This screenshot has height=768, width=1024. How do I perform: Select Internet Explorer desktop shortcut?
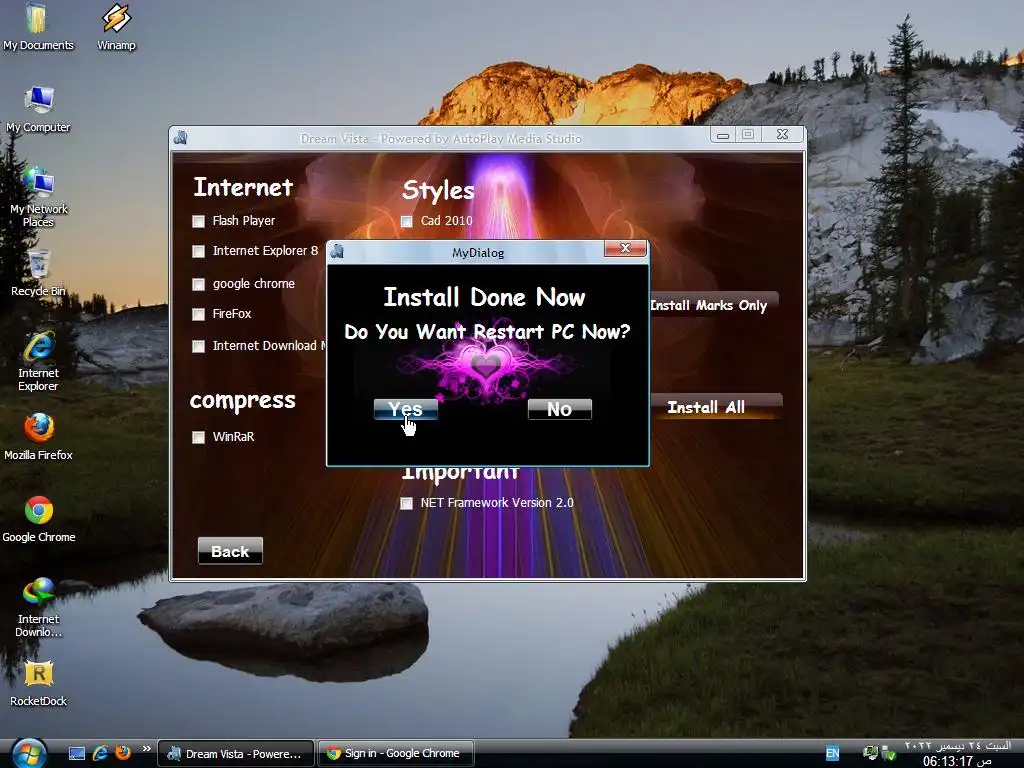click(x=38, y=361)
